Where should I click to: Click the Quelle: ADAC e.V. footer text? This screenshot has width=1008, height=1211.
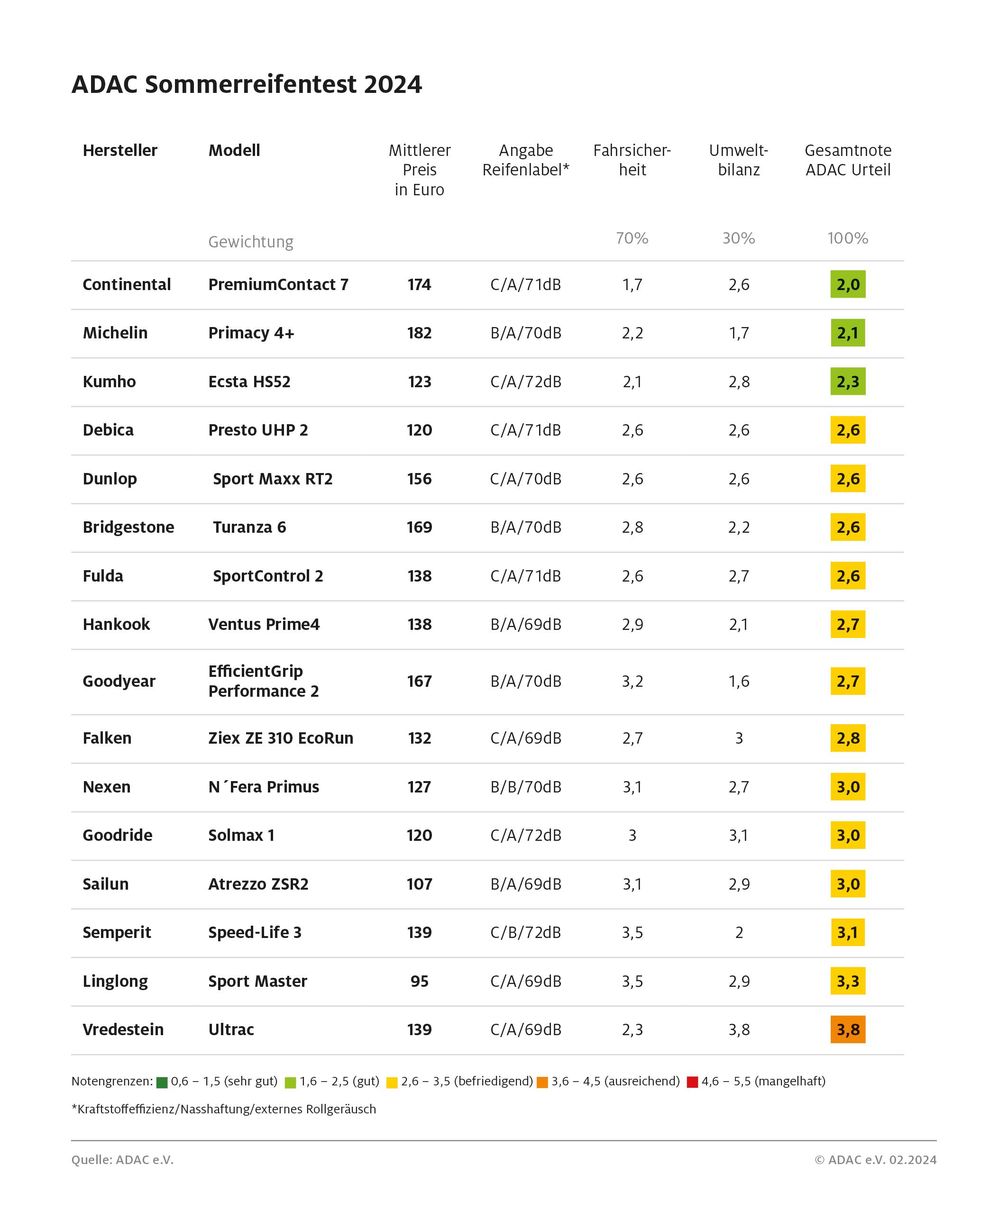tap(115, 1160)
